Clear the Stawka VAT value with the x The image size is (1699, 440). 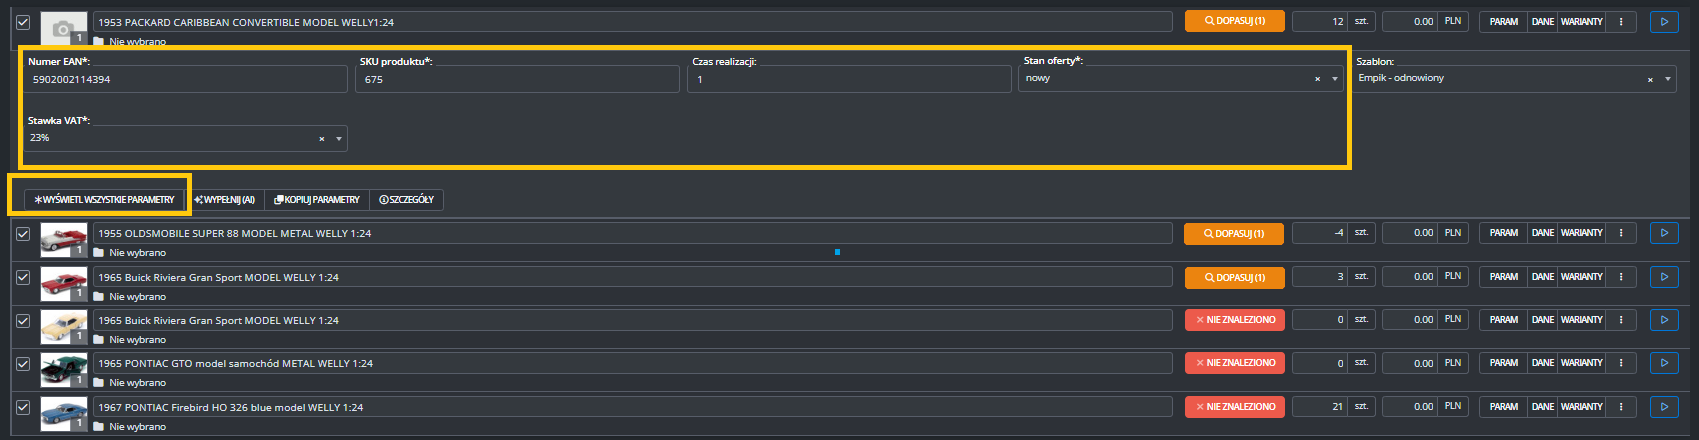pyautogui.click(x=321, y=139)
